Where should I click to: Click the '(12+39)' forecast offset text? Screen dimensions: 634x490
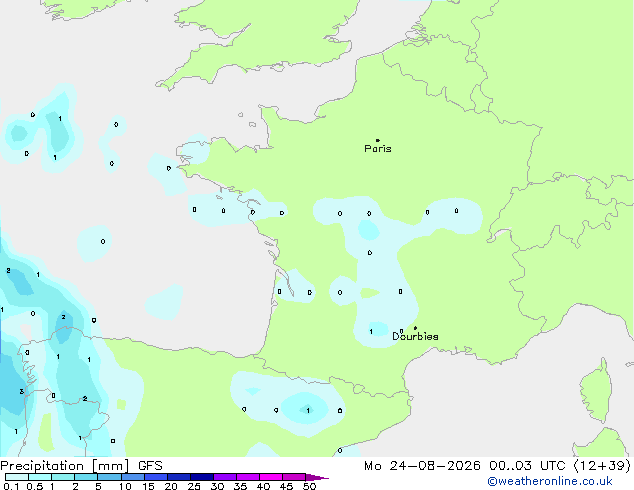tap(602, 466)
